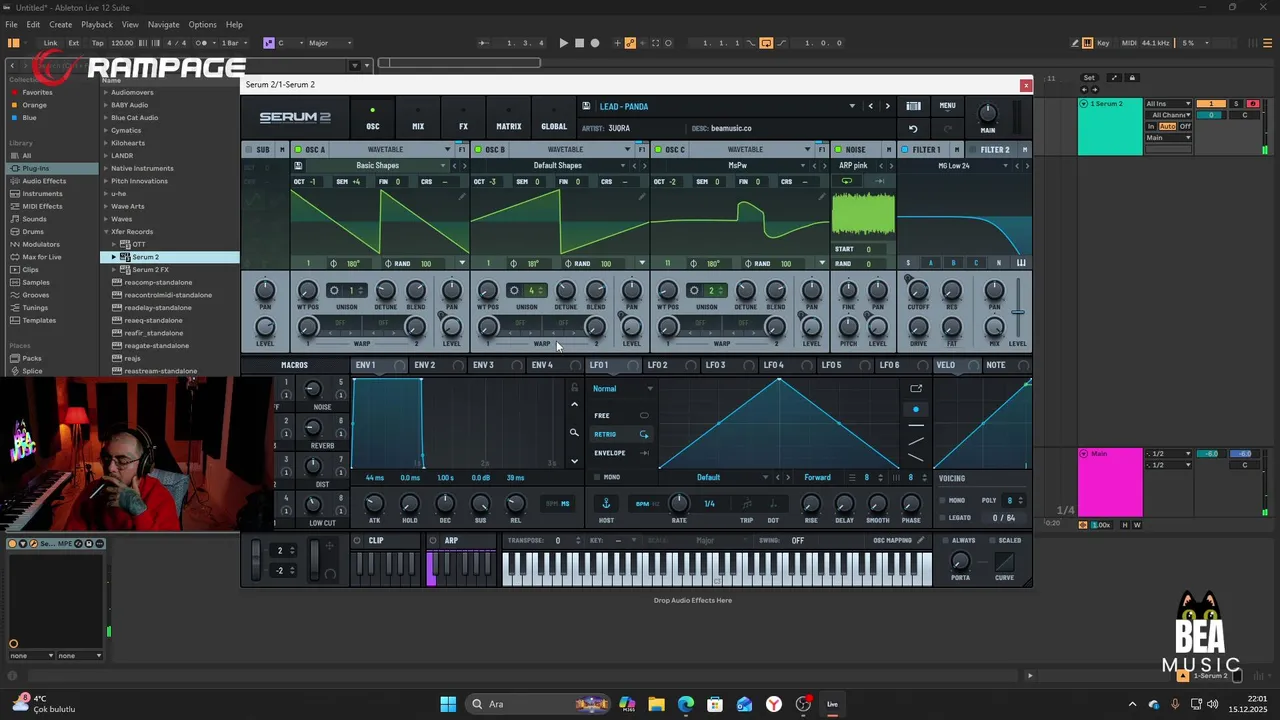The image size is (1280, 720).
Task: Click the envelope zoom magnifier icon
Action: pyautogui.click(x=574, y=433)
